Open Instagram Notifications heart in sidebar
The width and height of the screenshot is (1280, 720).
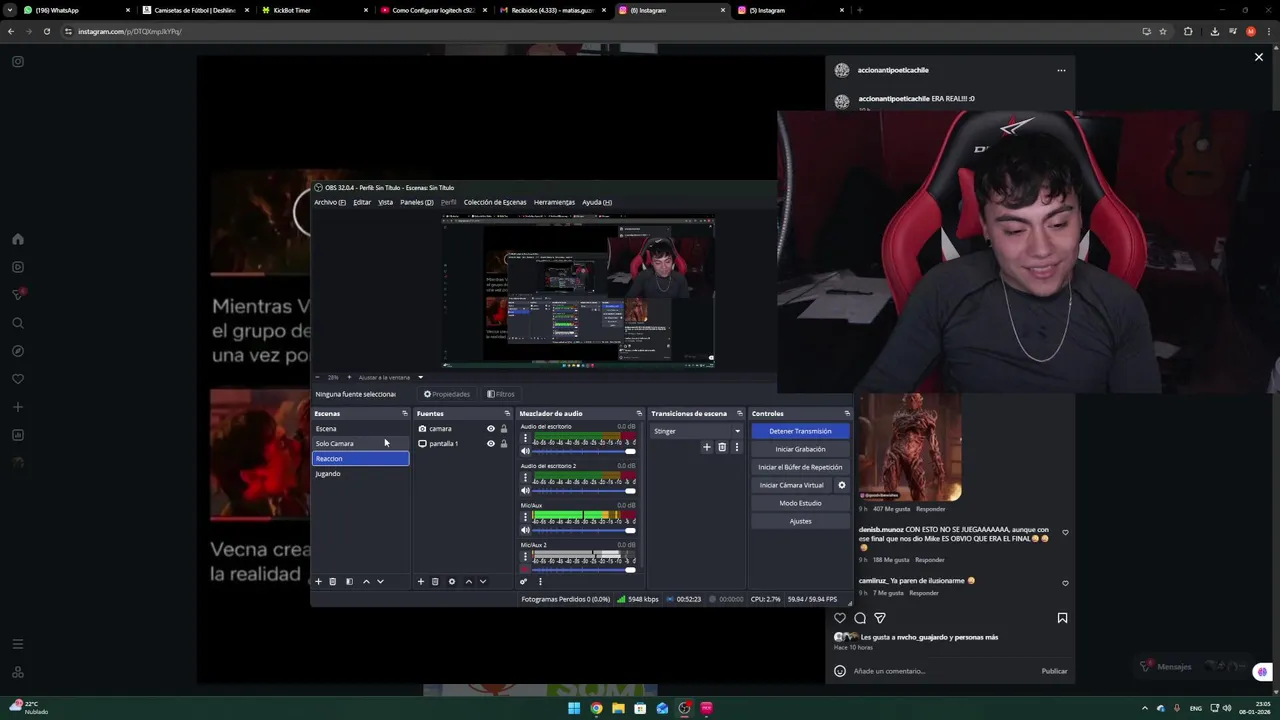(x=18, y=379)
